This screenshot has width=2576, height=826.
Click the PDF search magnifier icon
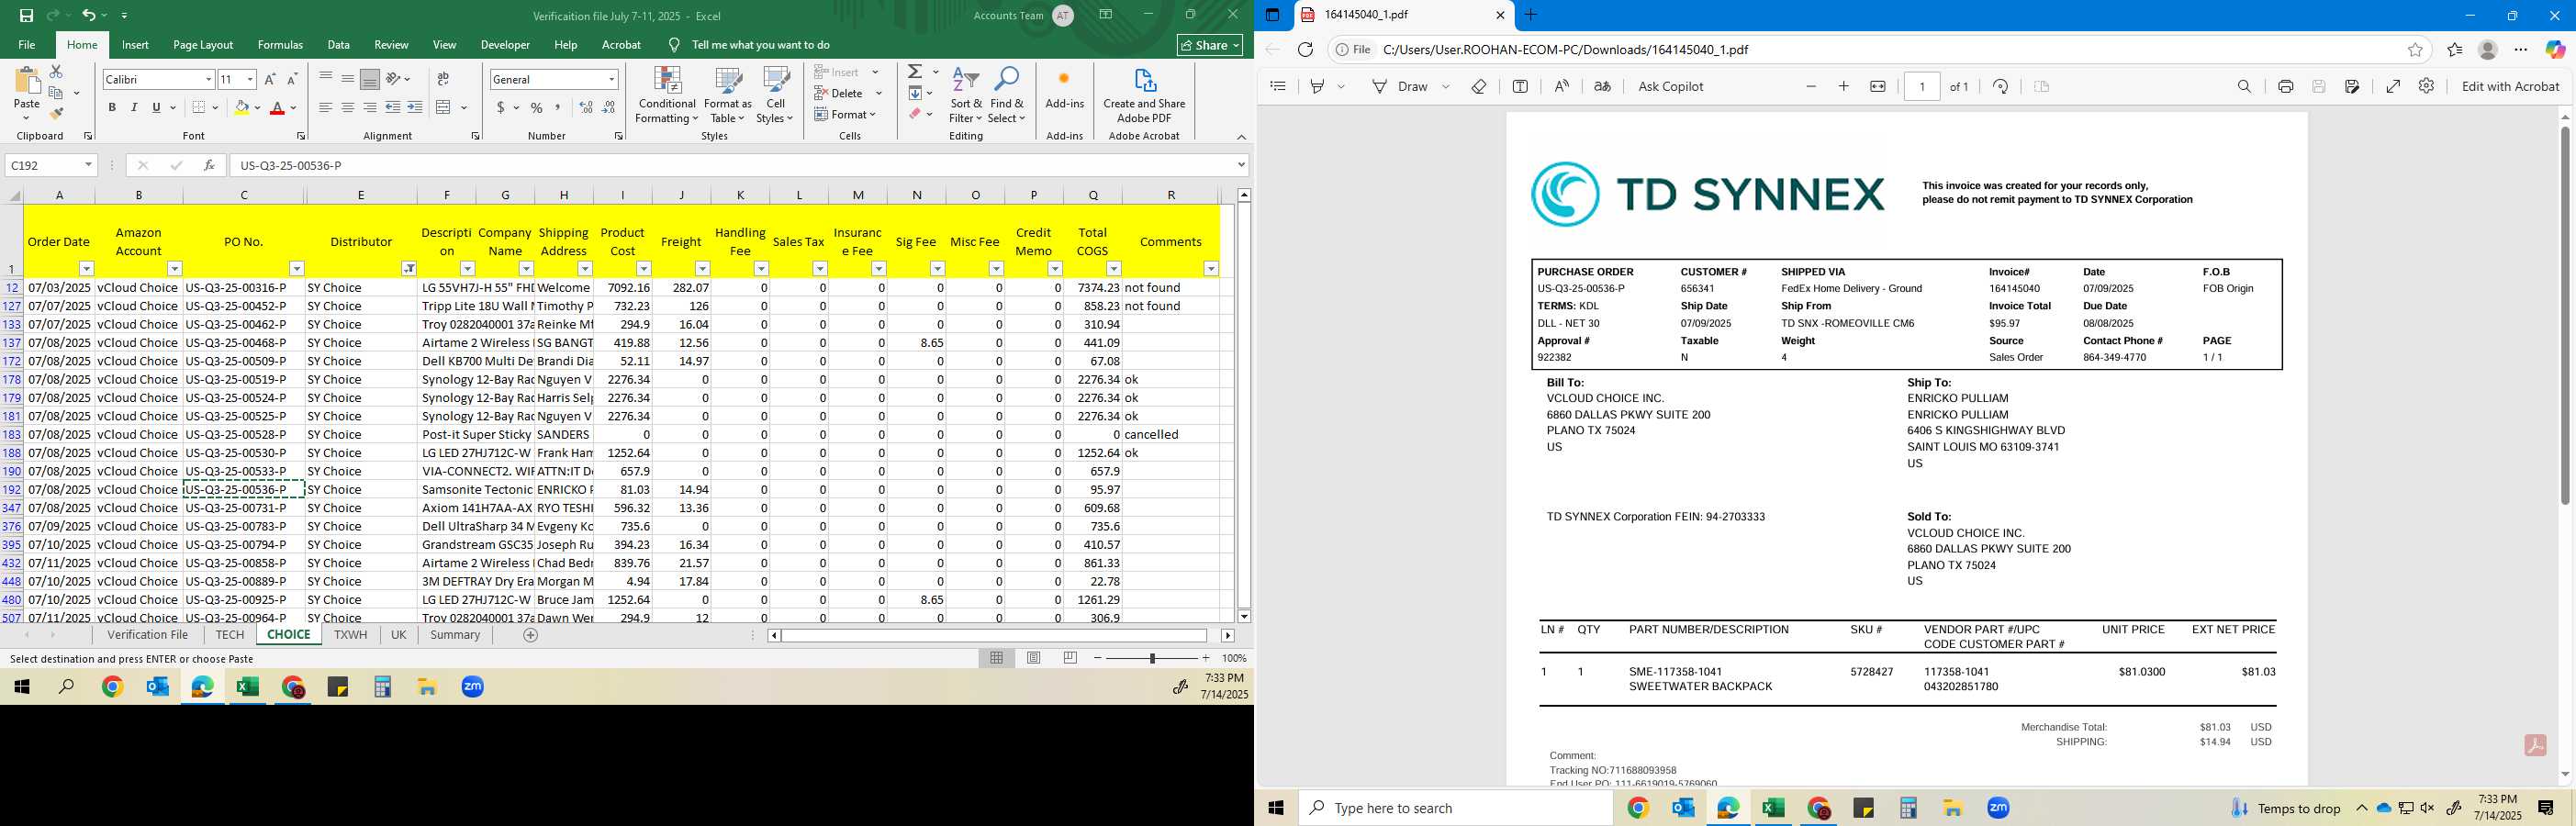(2245, 86)
